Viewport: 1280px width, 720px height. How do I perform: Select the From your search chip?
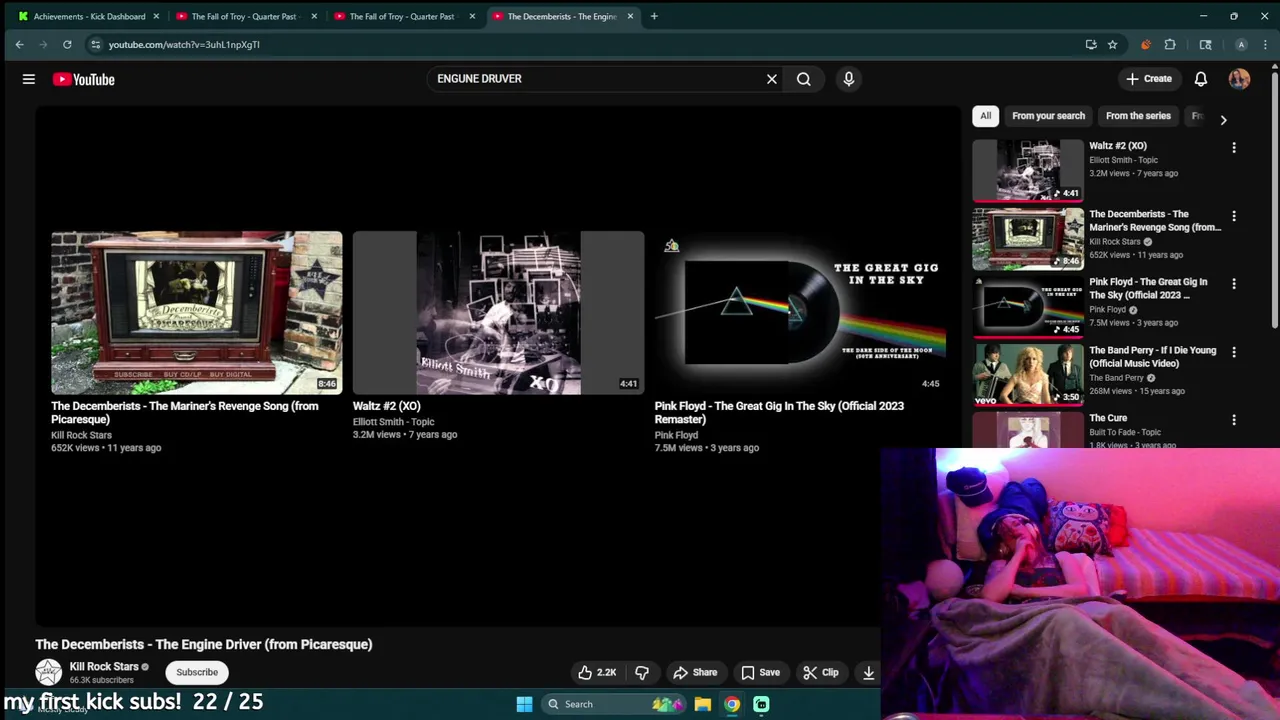click(x=1048, y=116)
